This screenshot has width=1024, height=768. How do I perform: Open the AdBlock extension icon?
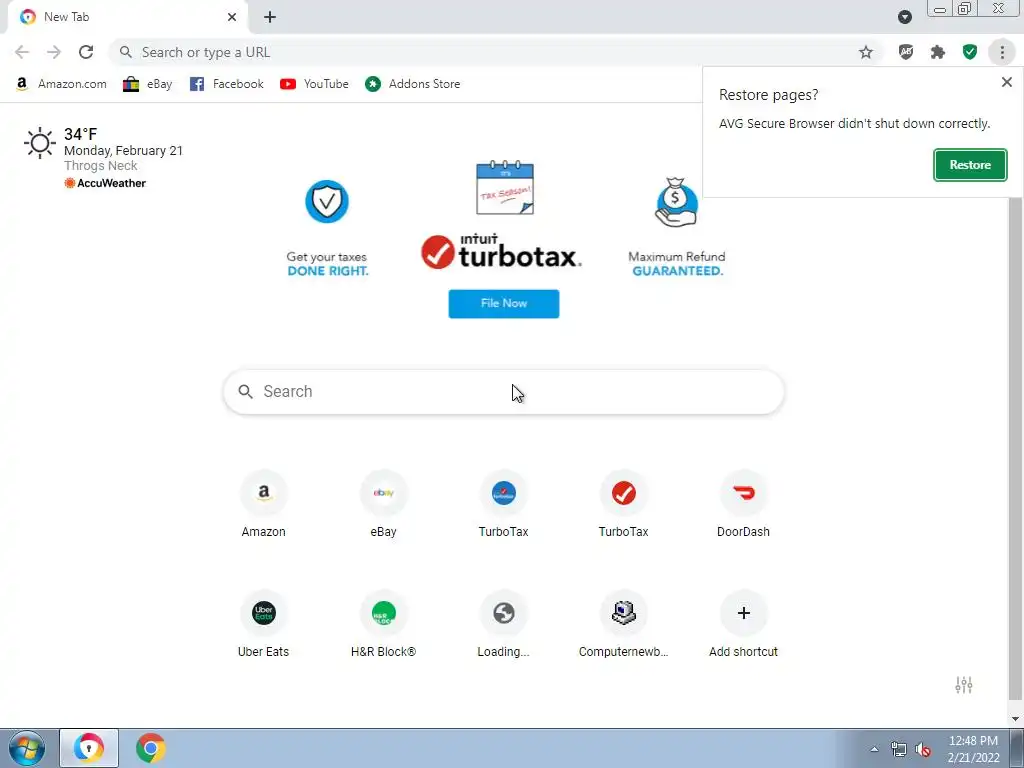[906, 52]
